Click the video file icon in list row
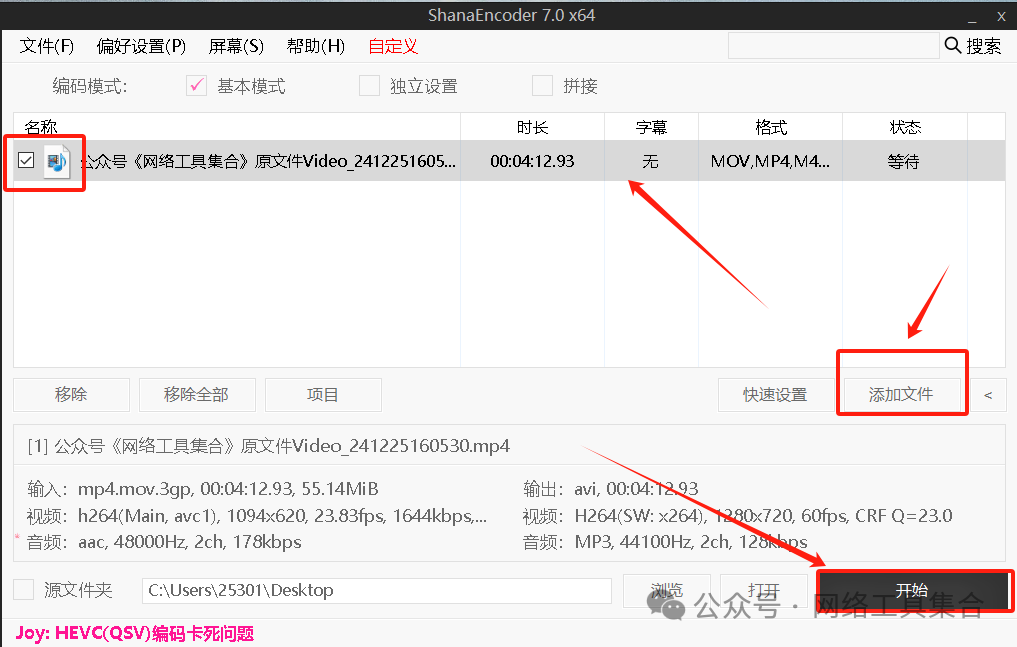This screenshot has width=1017, height=647. (57, 161)
